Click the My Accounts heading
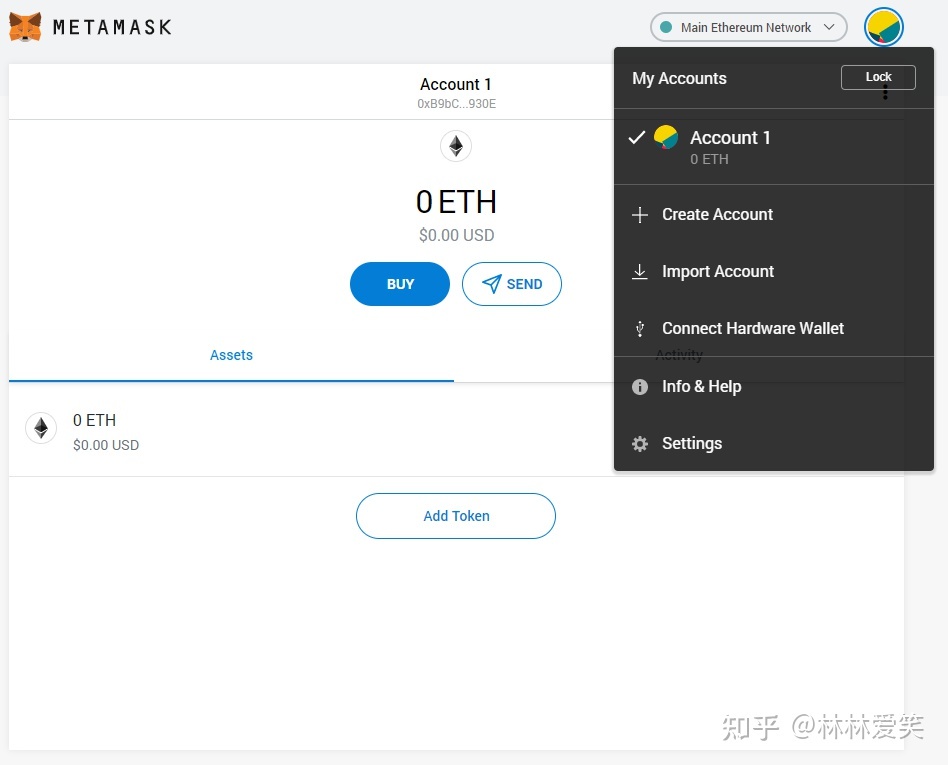 tap(680, 79)
